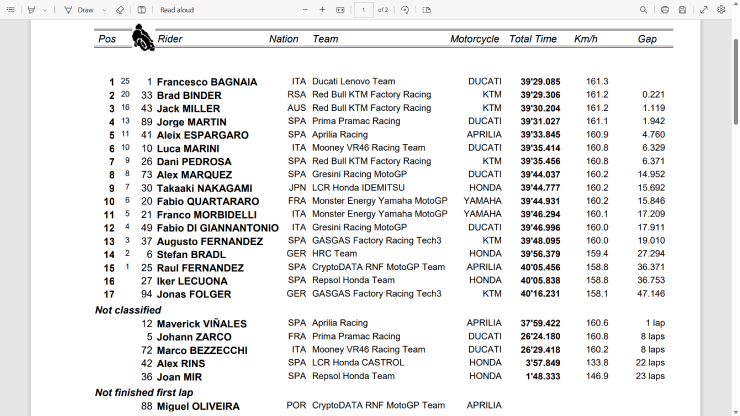Click gap value '47.146'
The height and width of the screenshot is (416, 740).
(651, 294)
